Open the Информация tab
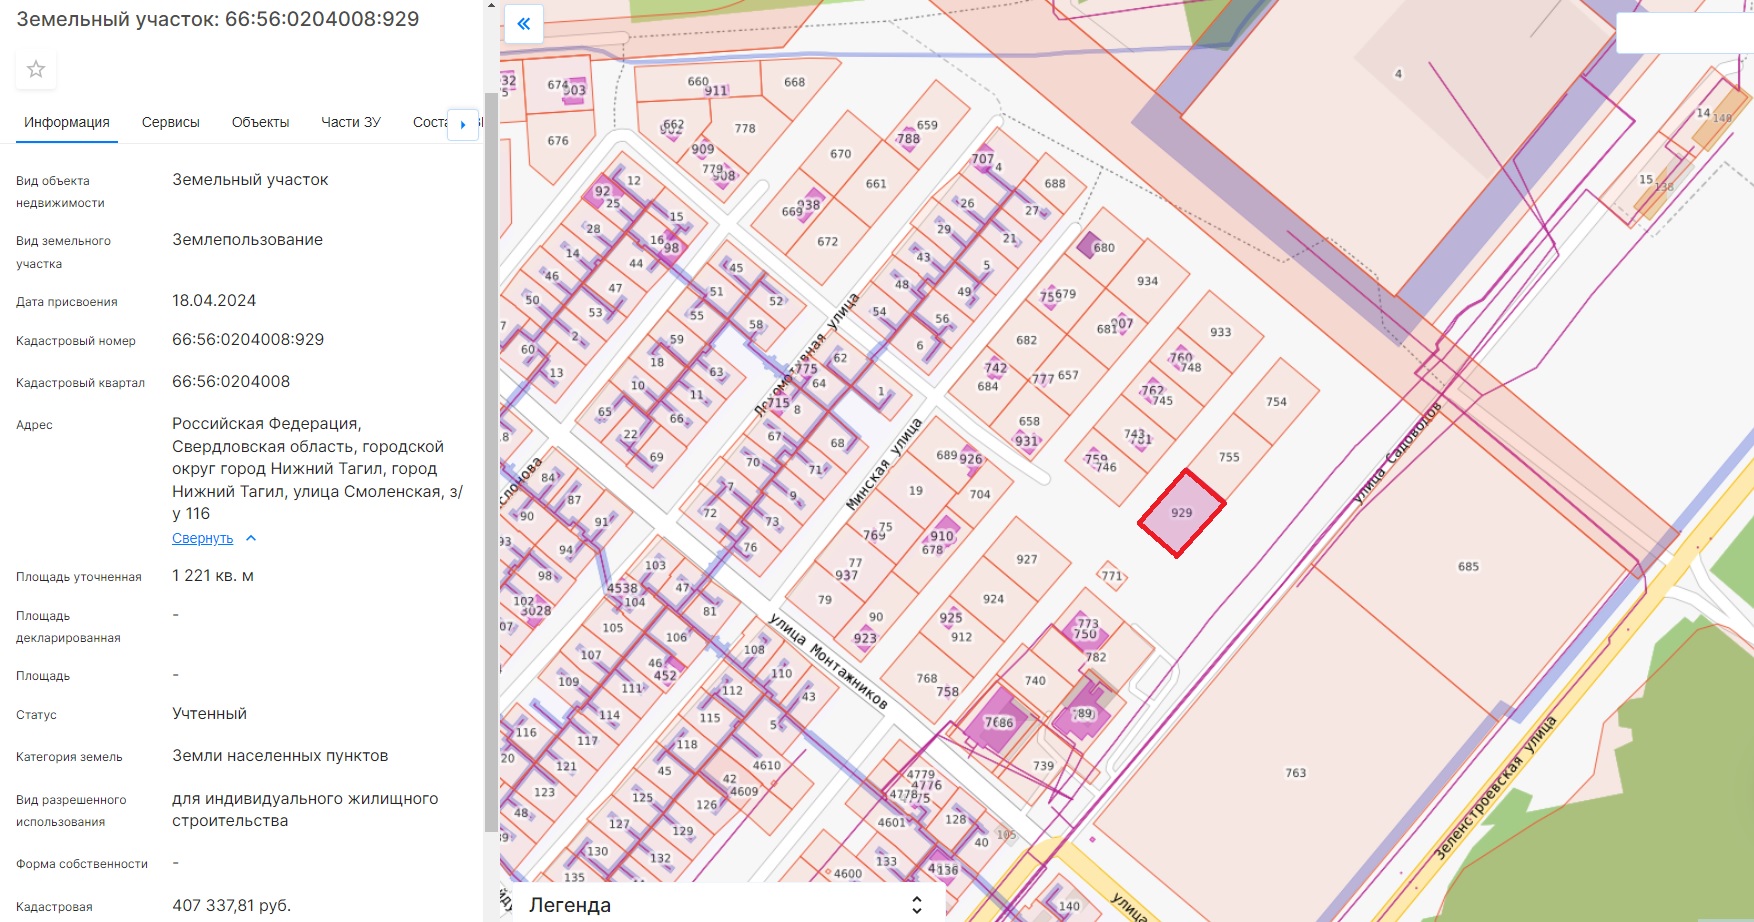This screenshot has width=1754, height=922. (x=67, y=122)
